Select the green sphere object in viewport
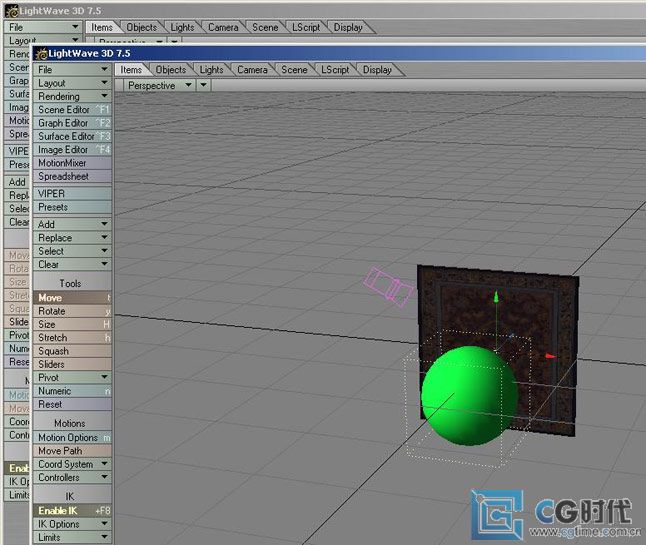 [x=469, y=395]
